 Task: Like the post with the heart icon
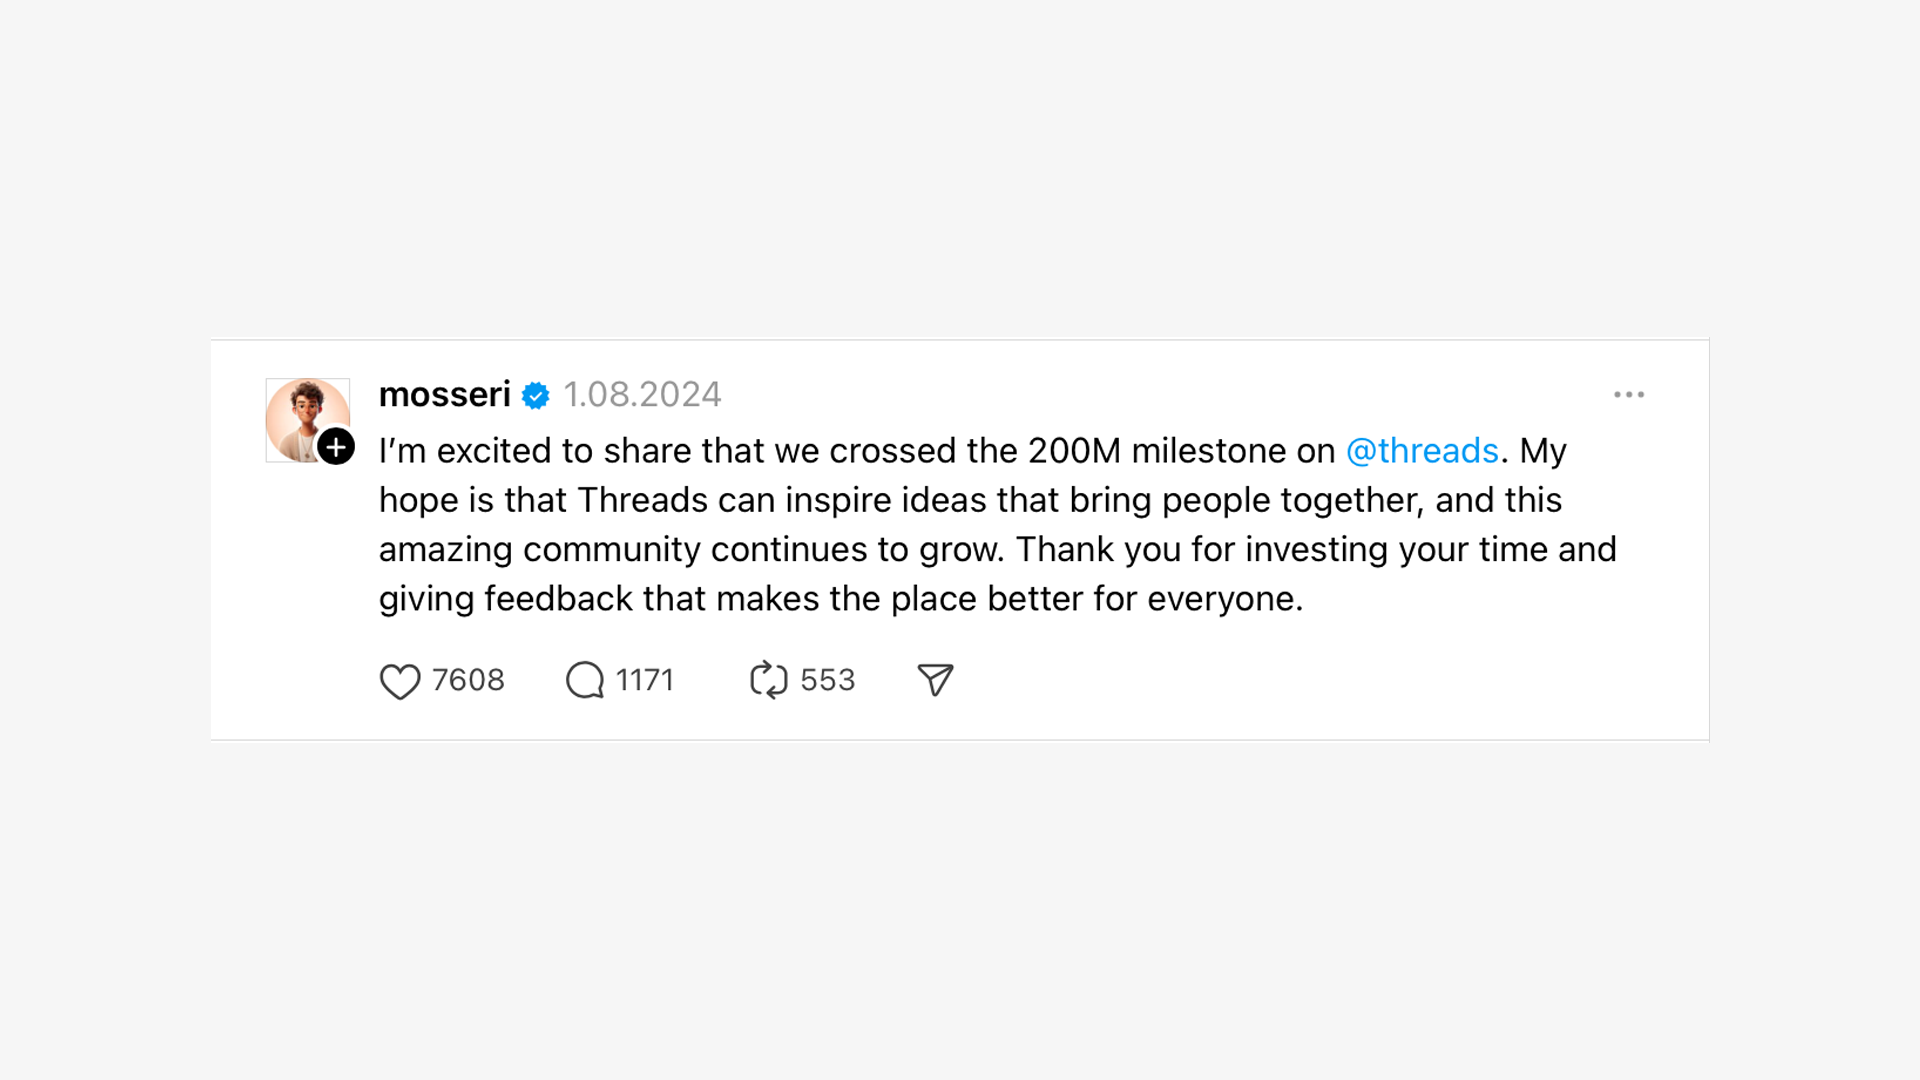tap(400, 681)
